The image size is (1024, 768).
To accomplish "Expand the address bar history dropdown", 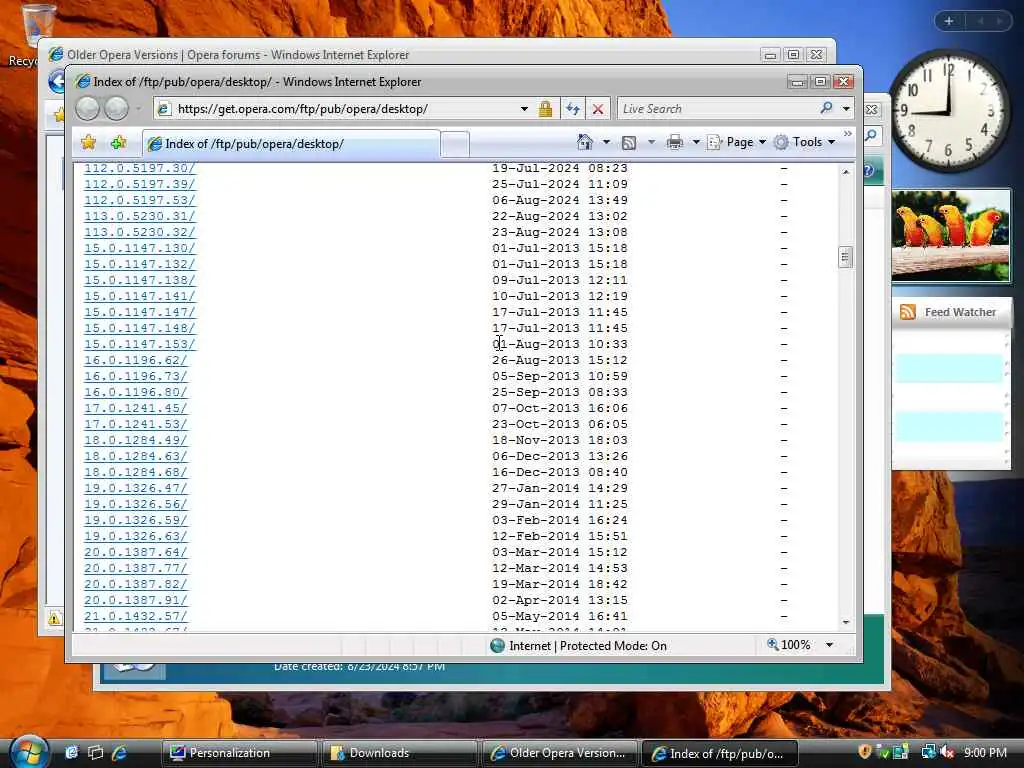I will click(x=524, y=109).
